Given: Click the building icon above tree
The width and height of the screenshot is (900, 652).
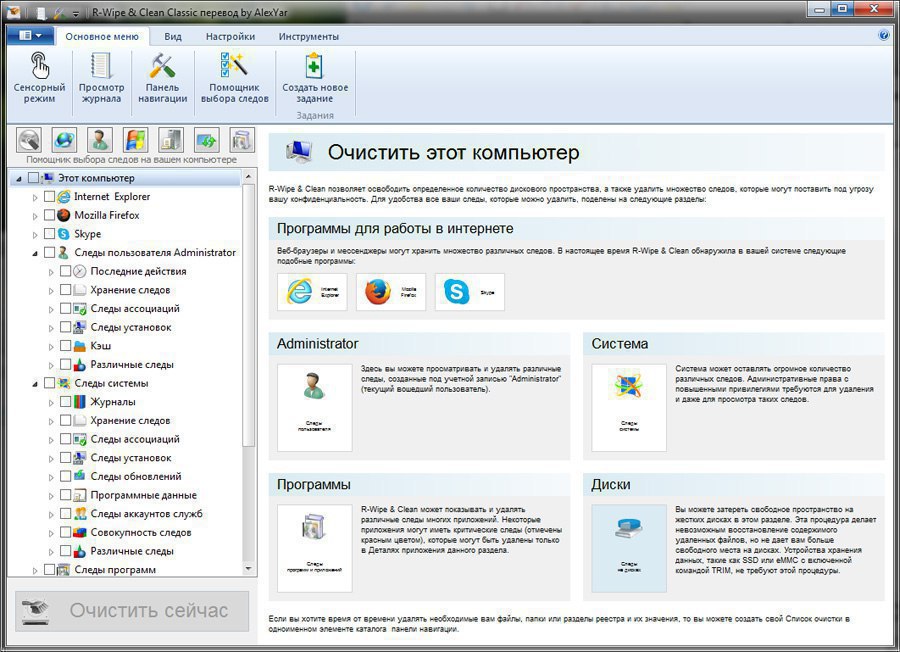Looking at the screenshot, I should (171, 141).
